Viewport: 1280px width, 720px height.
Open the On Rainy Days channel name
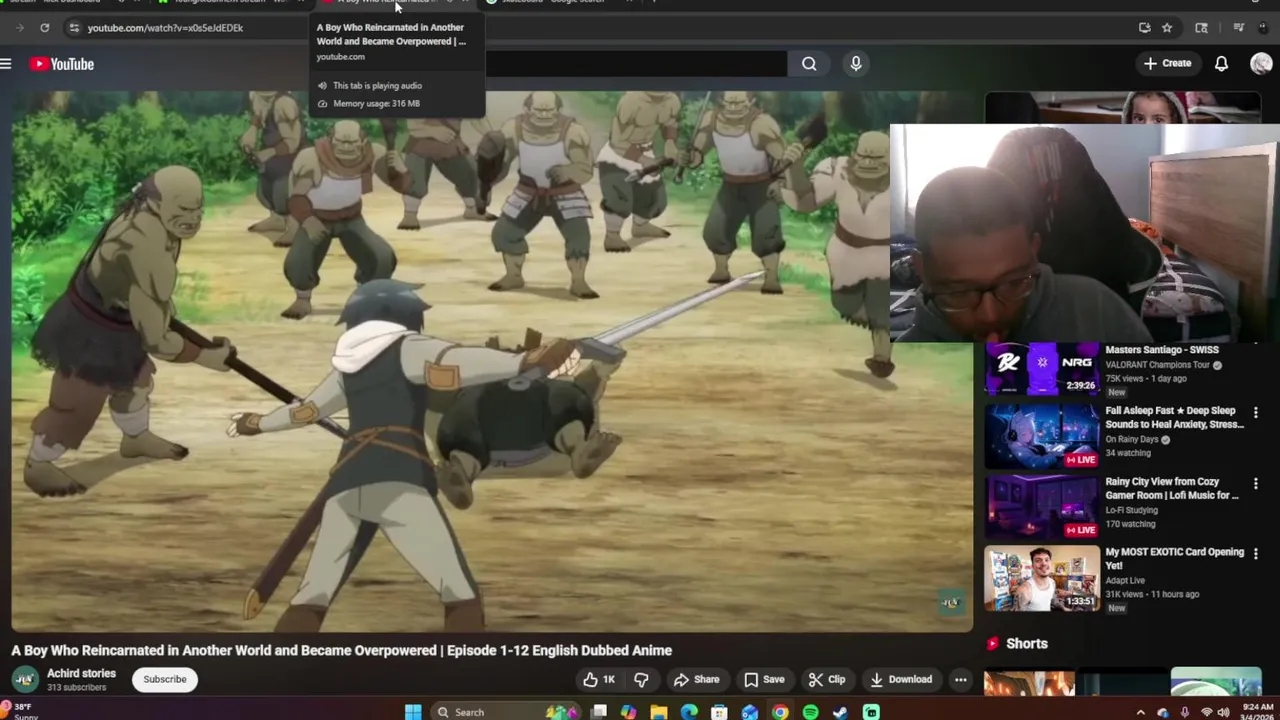(x=1131, y=439)
